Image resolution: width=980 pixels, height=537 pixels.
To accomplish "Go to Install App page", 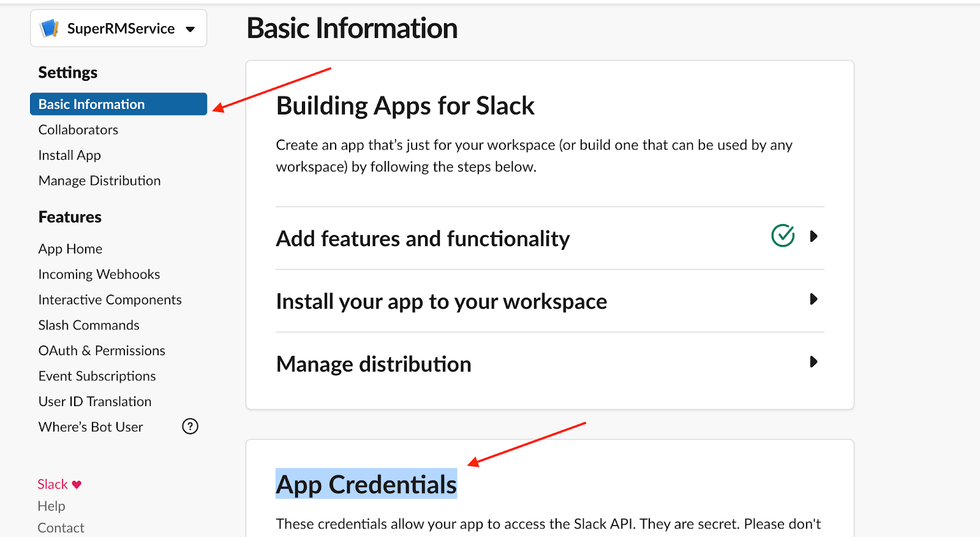I will pos(69,155).
